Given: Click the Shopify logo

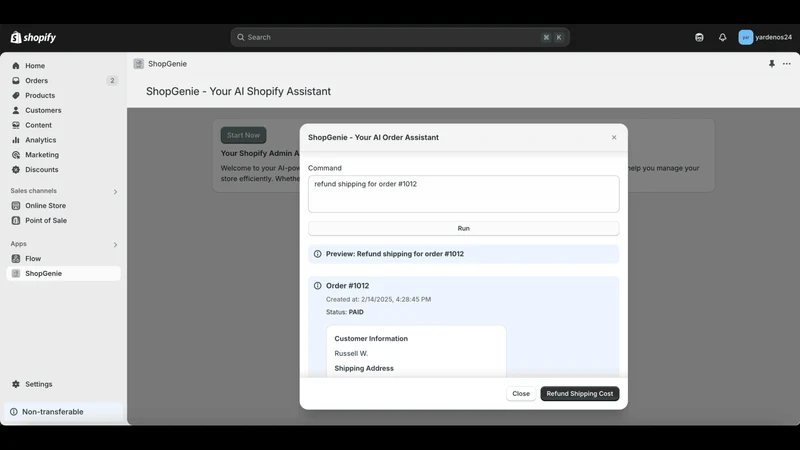Looking at the screenshot, I should [33, 37].
